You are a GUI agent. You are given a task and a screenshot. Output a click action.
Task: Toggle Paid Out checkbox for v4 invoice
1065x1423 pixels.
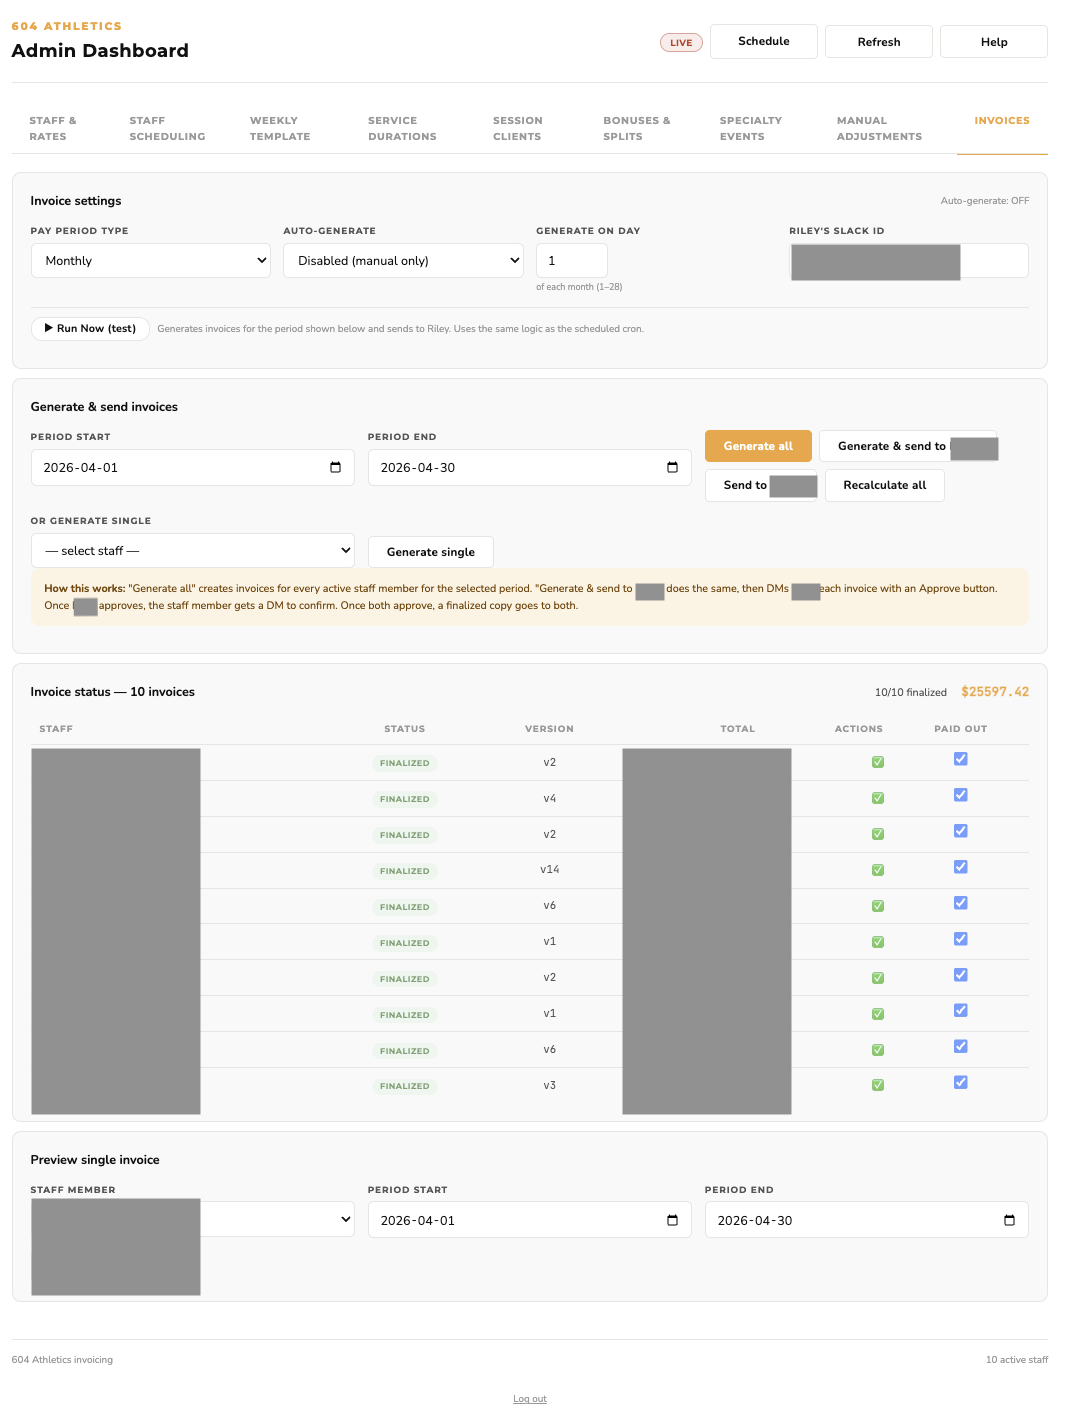click(961, 795)
